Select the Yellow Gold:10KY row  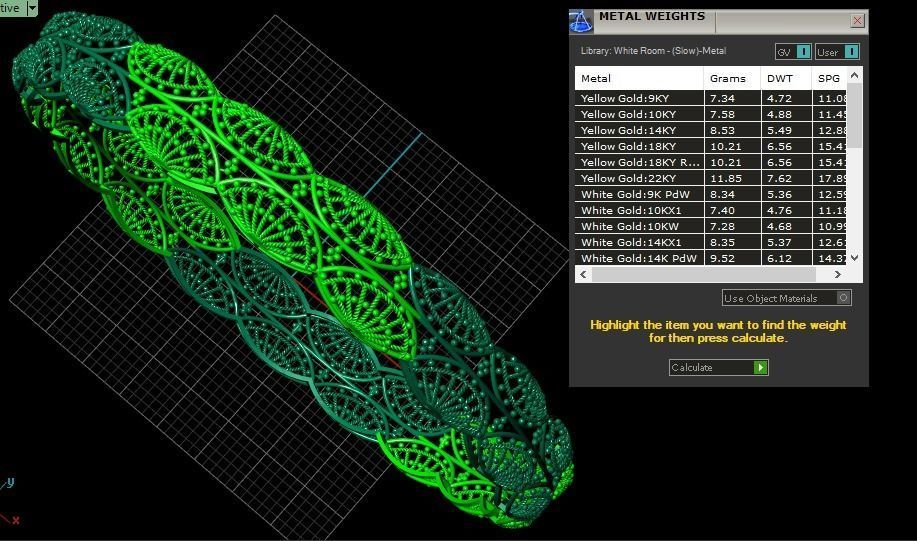click(x=711, y=114)
